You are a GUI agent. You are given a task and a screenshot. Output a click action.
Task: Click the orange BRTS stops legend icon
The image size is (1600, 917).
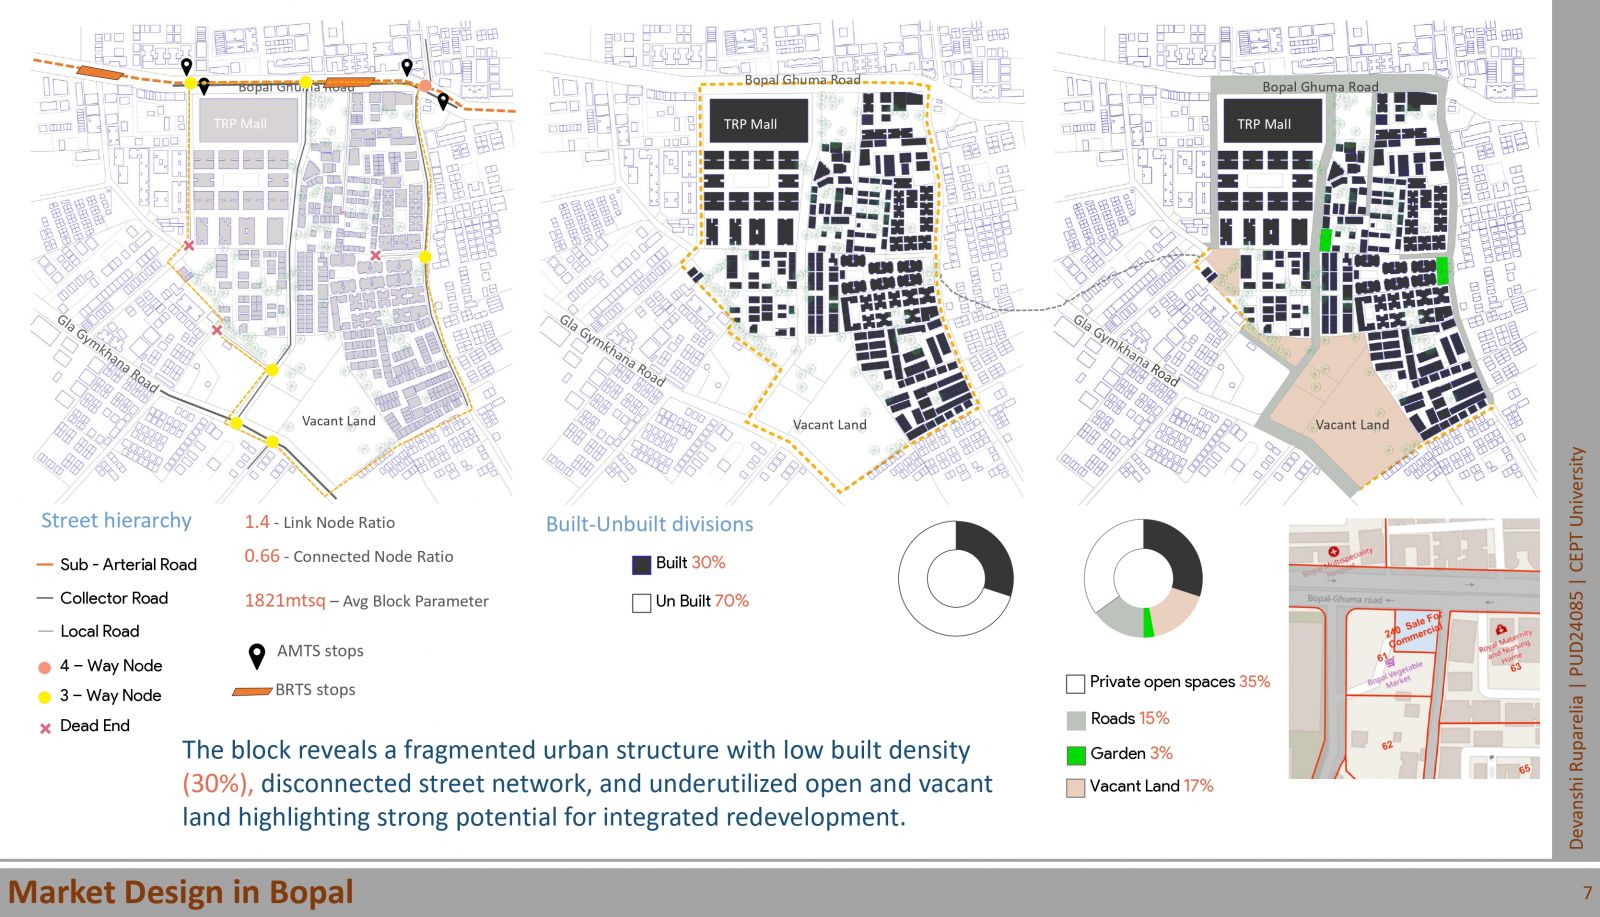(252, 691)
